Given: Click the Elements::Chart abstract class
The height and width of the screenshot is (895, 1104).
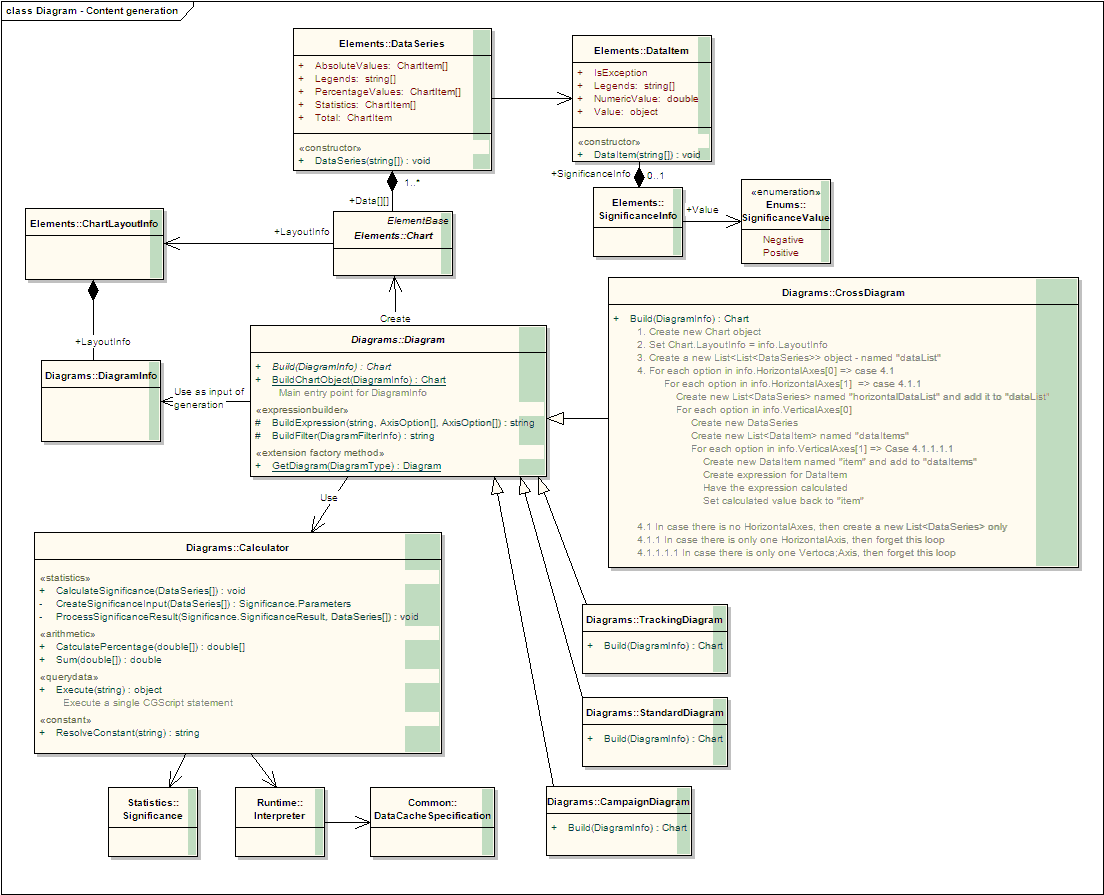Looking at the screenshot, I should click(392, 236).
